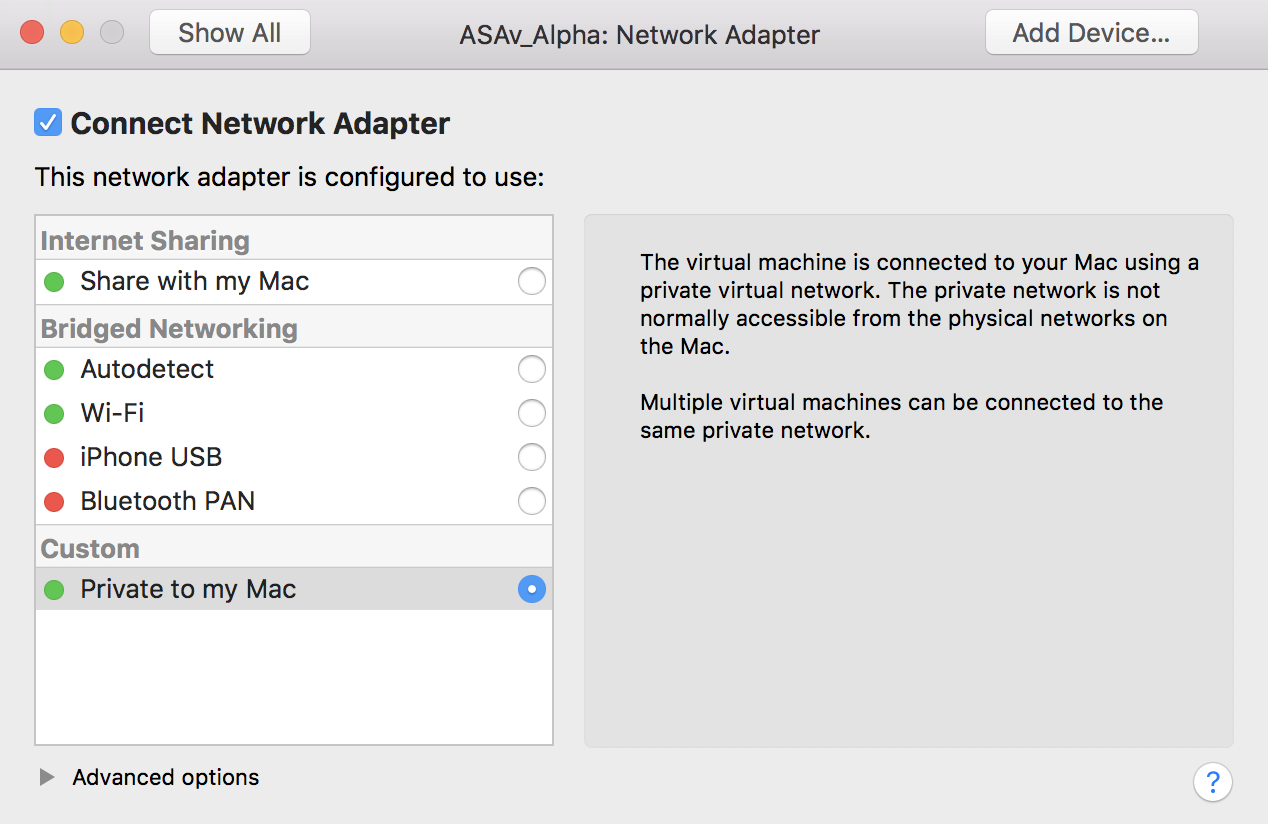Click the iPhone USB label text
The image size is (1268, 824).
pyautogui.click(x=151, y=457)
